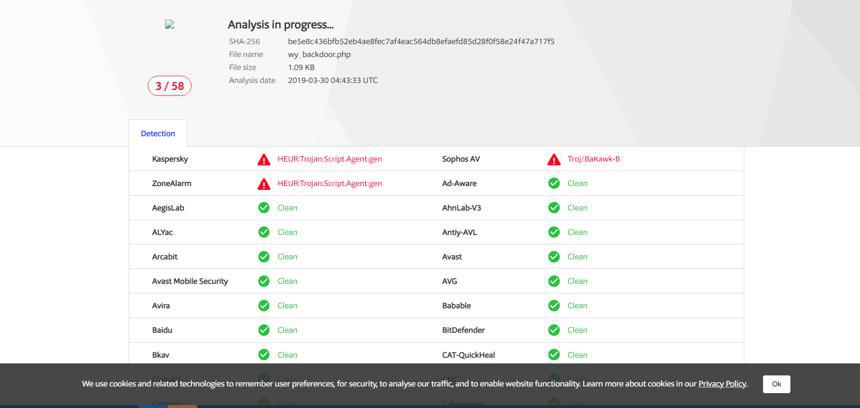Screen dimensions: 860x408
Task: Click ZoneAlarm HEUR:Trojan.Script.Agent.gen detection text
Action: (x=330, y=184)
